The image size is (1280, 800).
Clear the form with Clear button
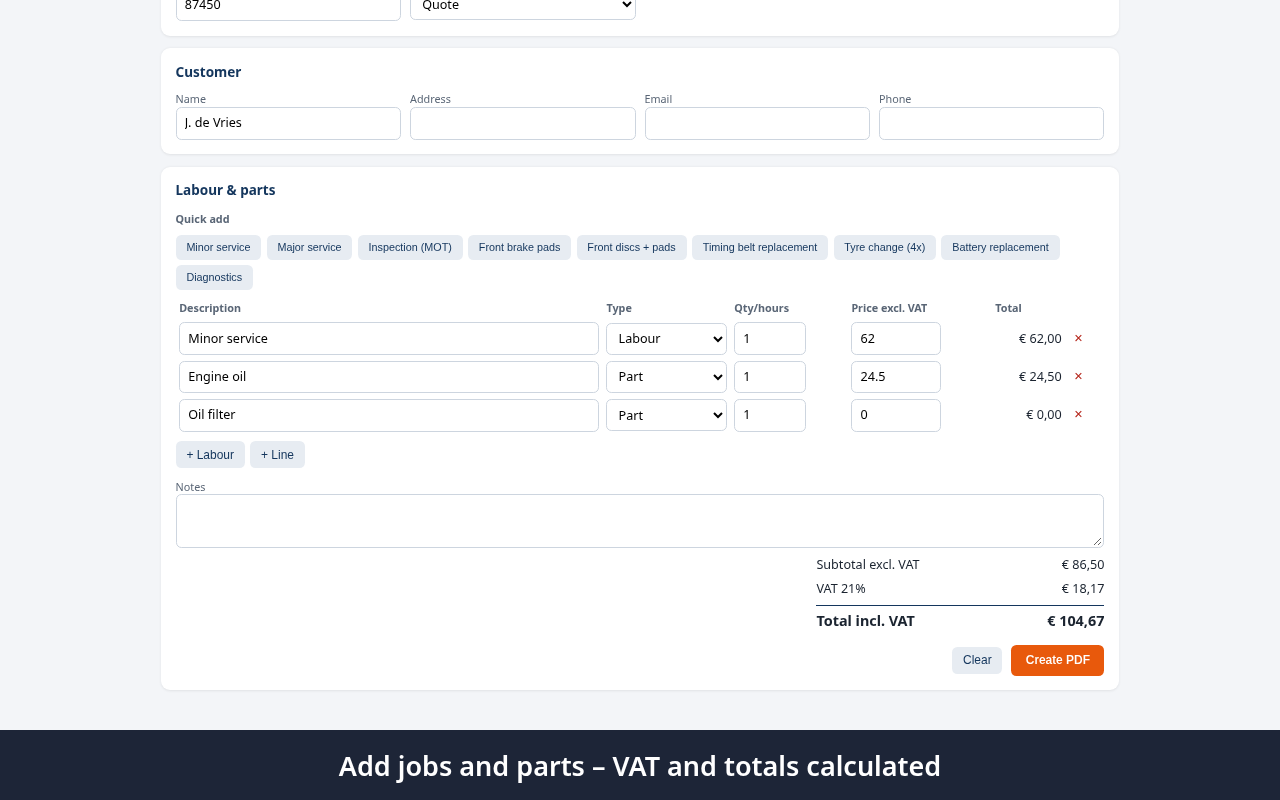click(977, 660)
